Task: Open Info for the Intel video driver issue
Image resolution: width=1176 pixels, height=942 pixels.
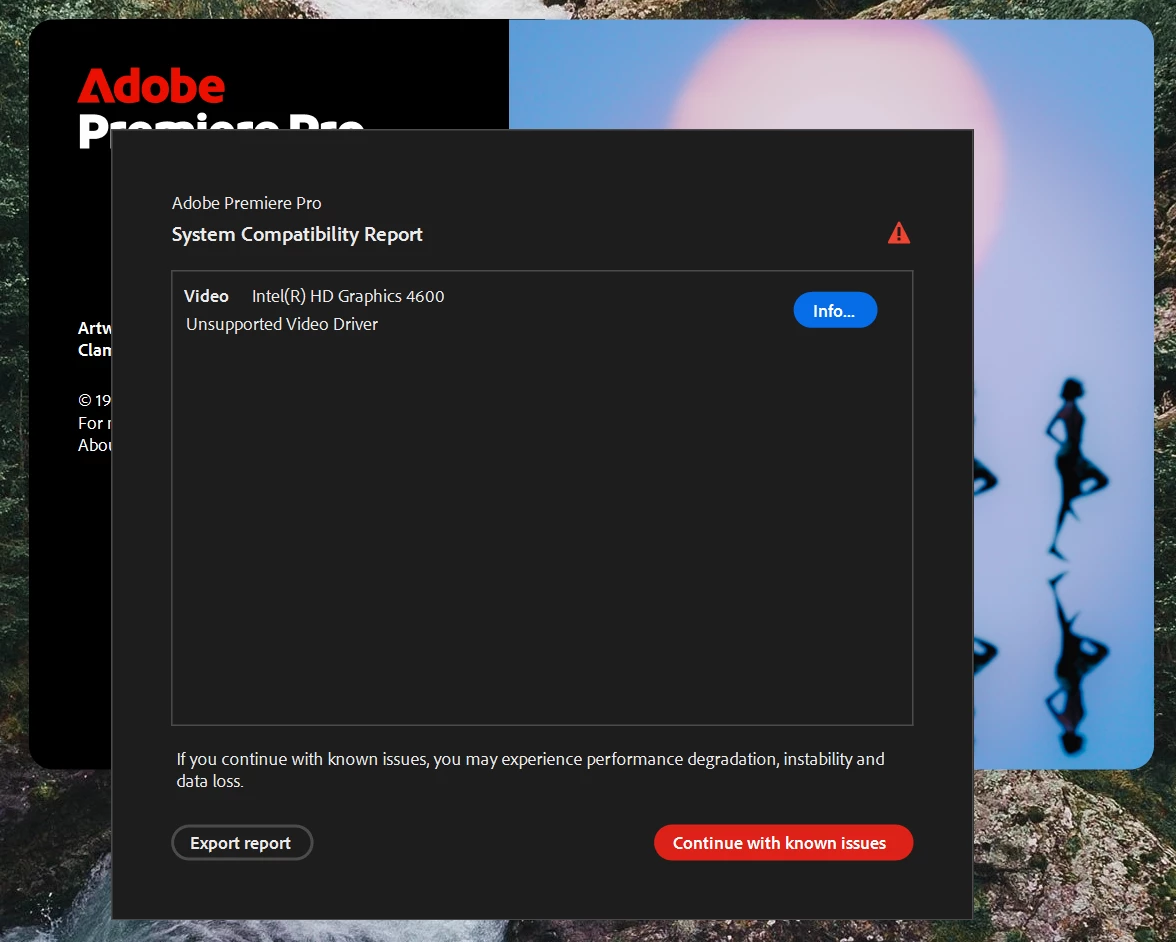Action: point(835,310)
